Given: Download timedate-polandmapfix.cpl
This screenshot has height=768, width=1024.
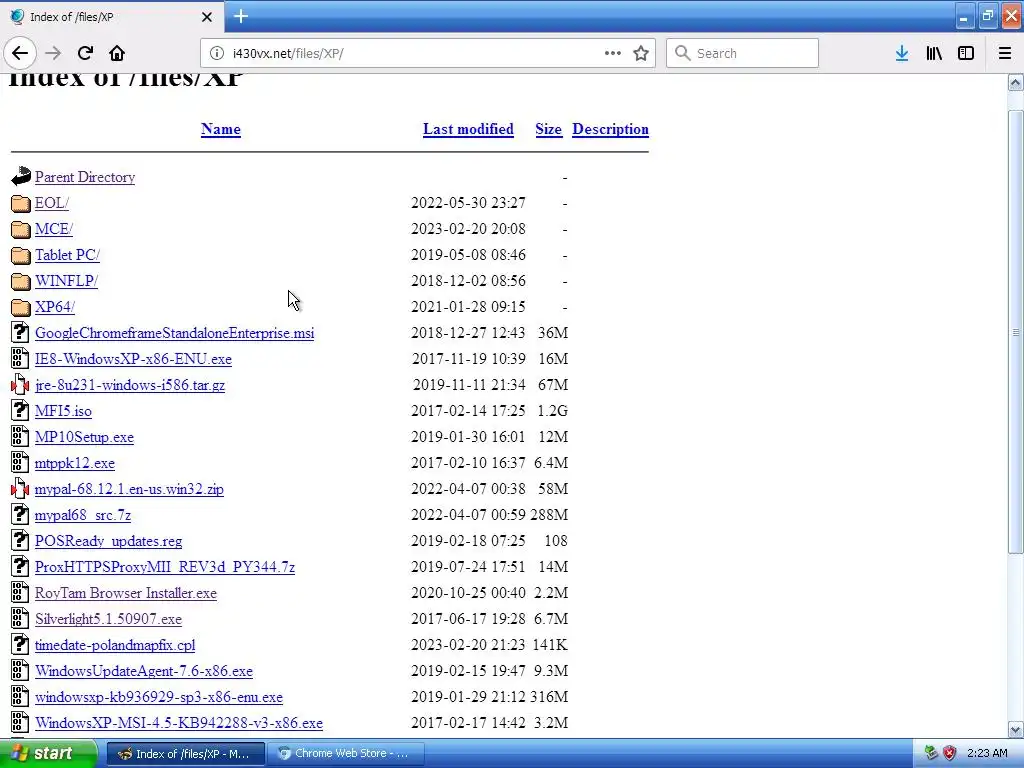Looking at the screenshot, I should [115, 645].
